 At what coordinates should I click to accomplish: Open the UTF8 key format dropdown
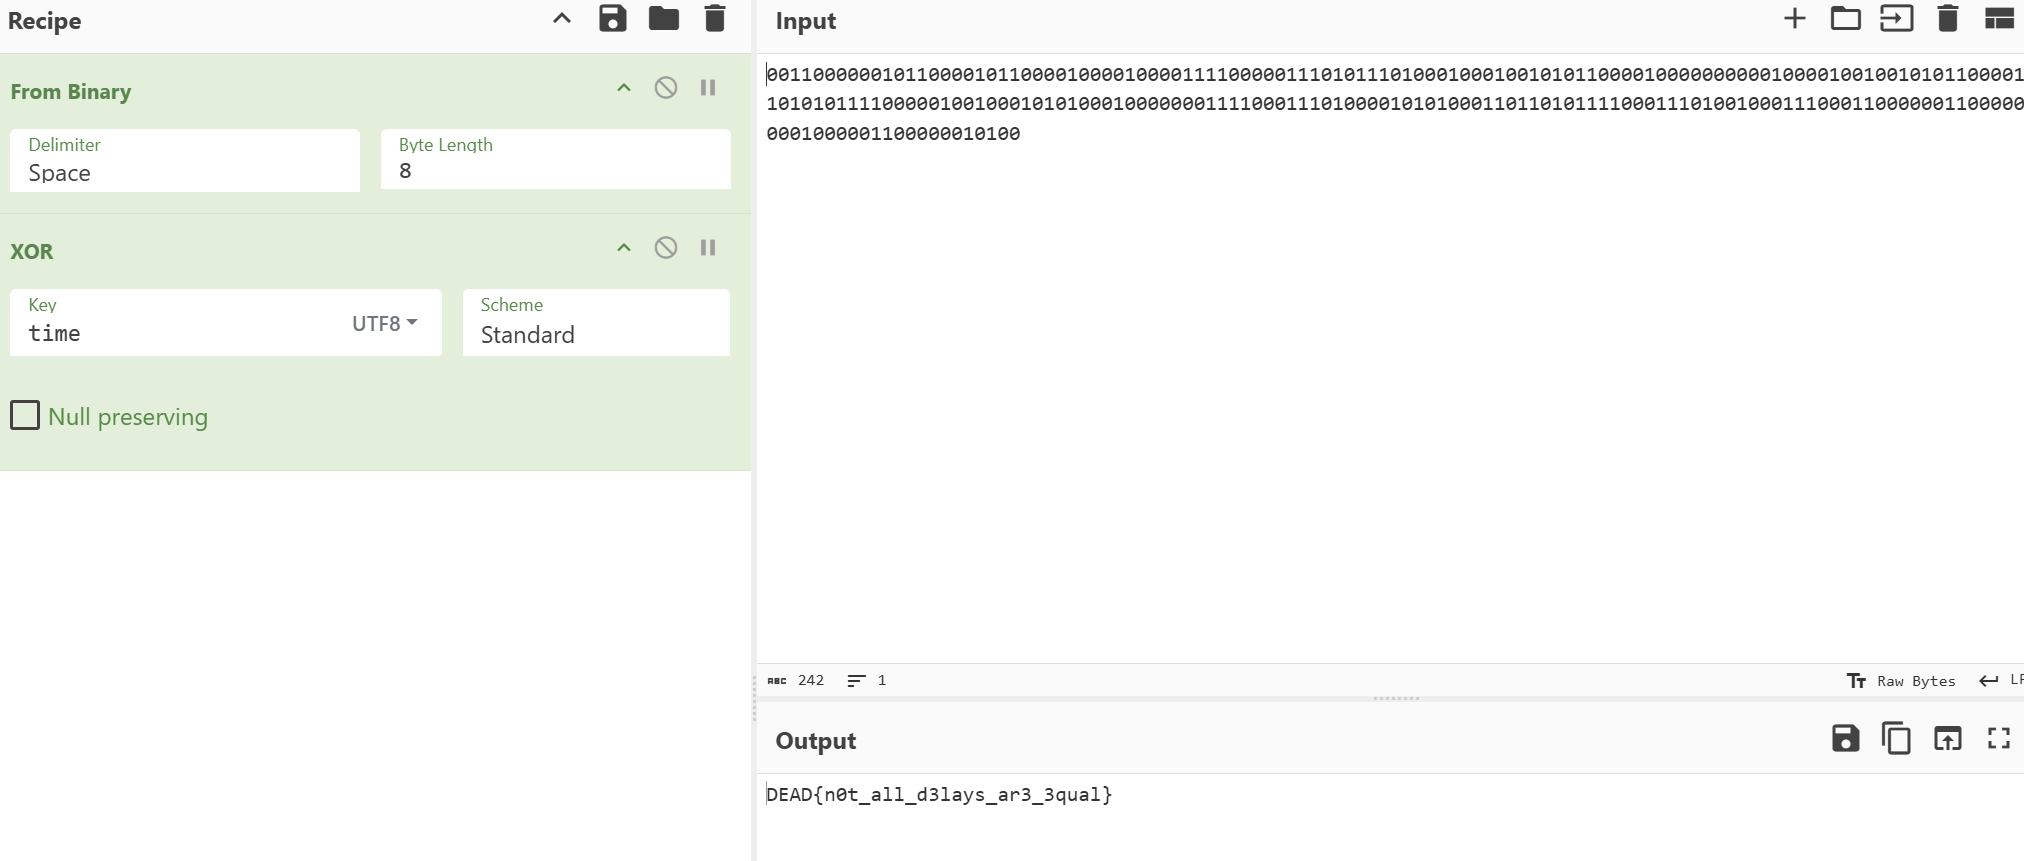pyautogui.click(x=385, y=323)
